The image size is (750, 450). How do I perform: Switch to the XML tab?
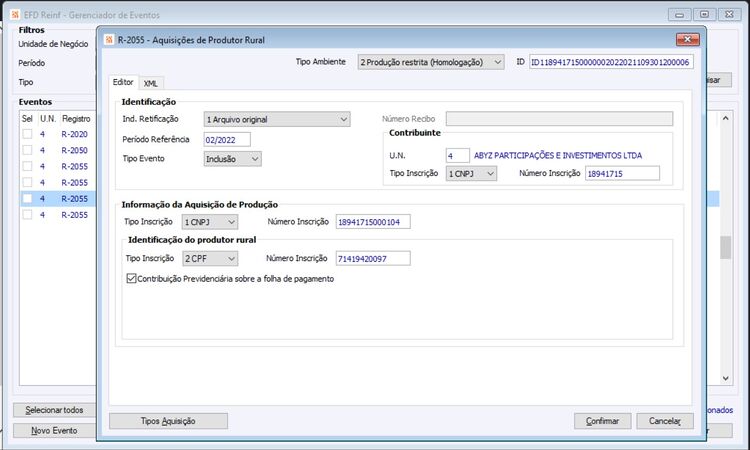pyautogui.click(x=151, y=83)
